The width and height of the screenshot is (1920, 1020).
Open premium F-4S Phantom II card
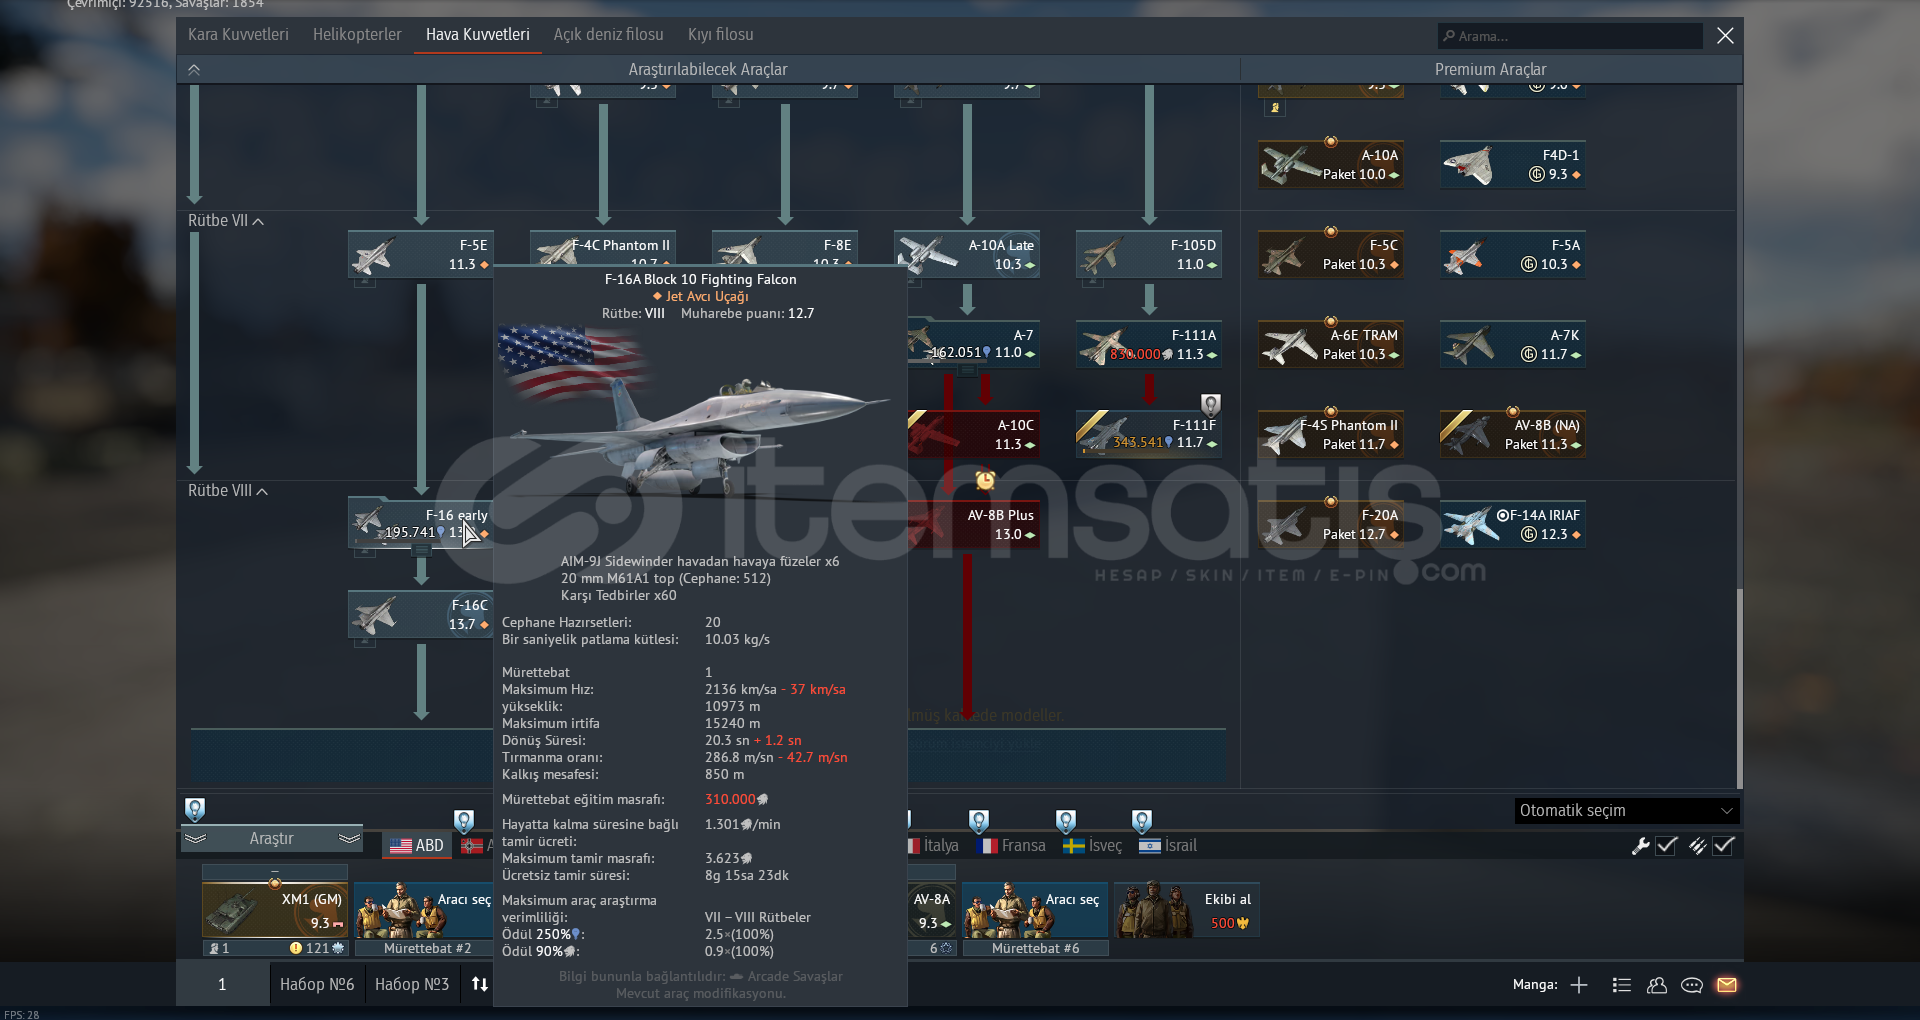(x=1331, y=434)
